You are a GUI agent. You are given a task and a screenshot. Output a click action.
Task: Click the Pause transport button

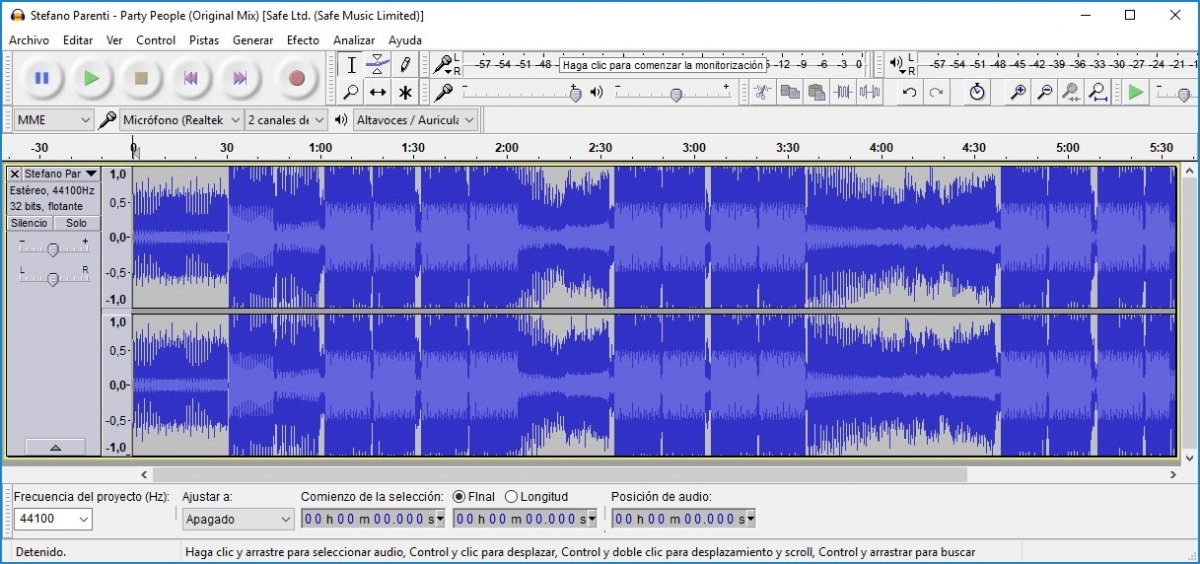42,78
